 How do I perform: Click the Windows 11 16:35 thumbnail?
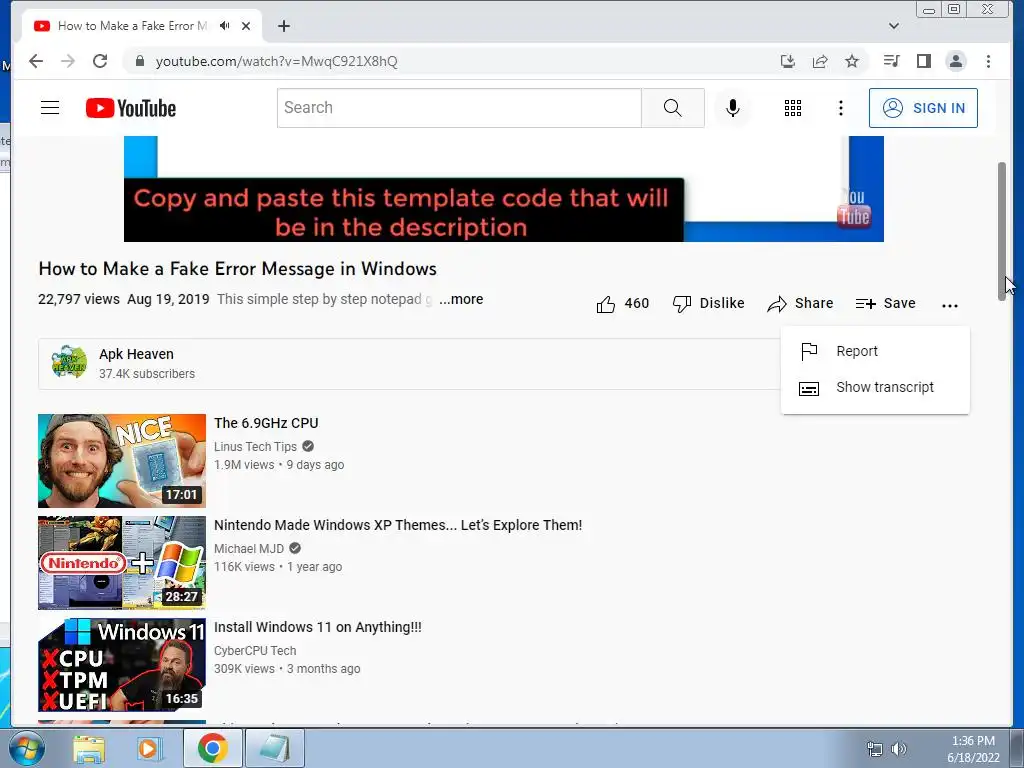121,664
